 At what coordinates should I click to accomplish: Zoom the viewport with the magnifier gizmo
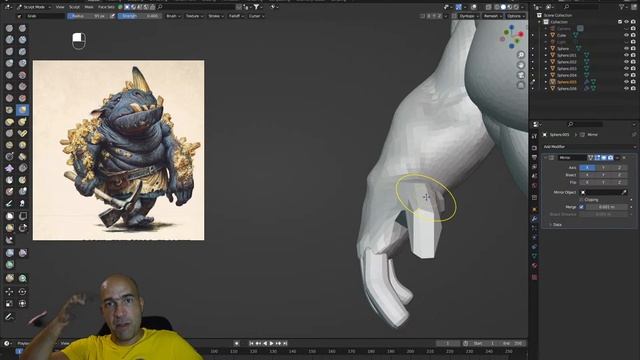point(521,55)
